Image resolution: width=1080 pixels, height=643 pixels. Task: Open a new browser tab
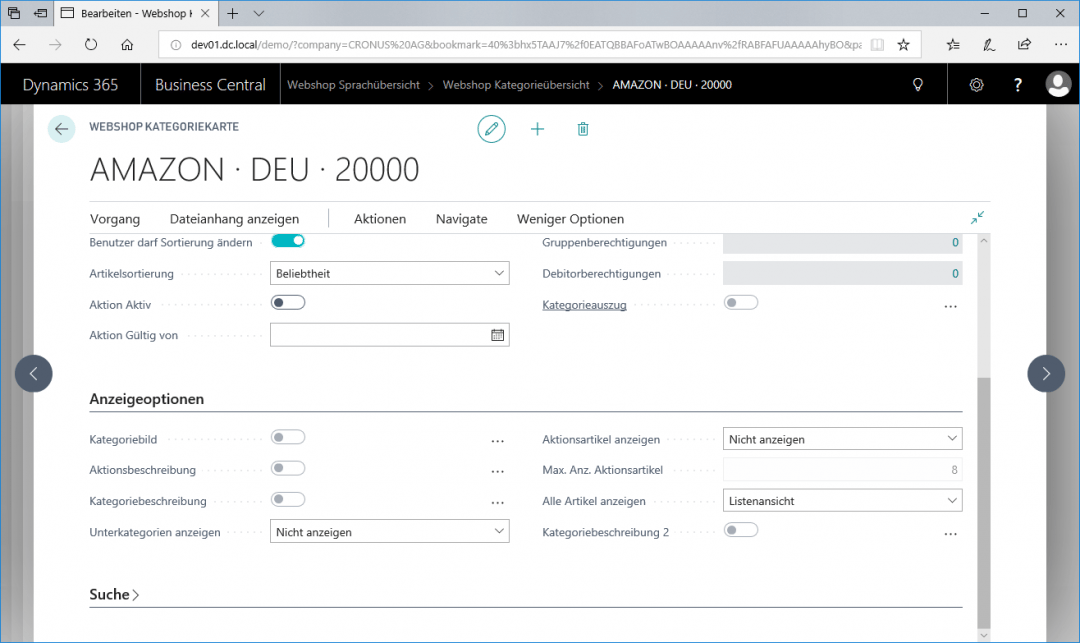coord(233,13)
